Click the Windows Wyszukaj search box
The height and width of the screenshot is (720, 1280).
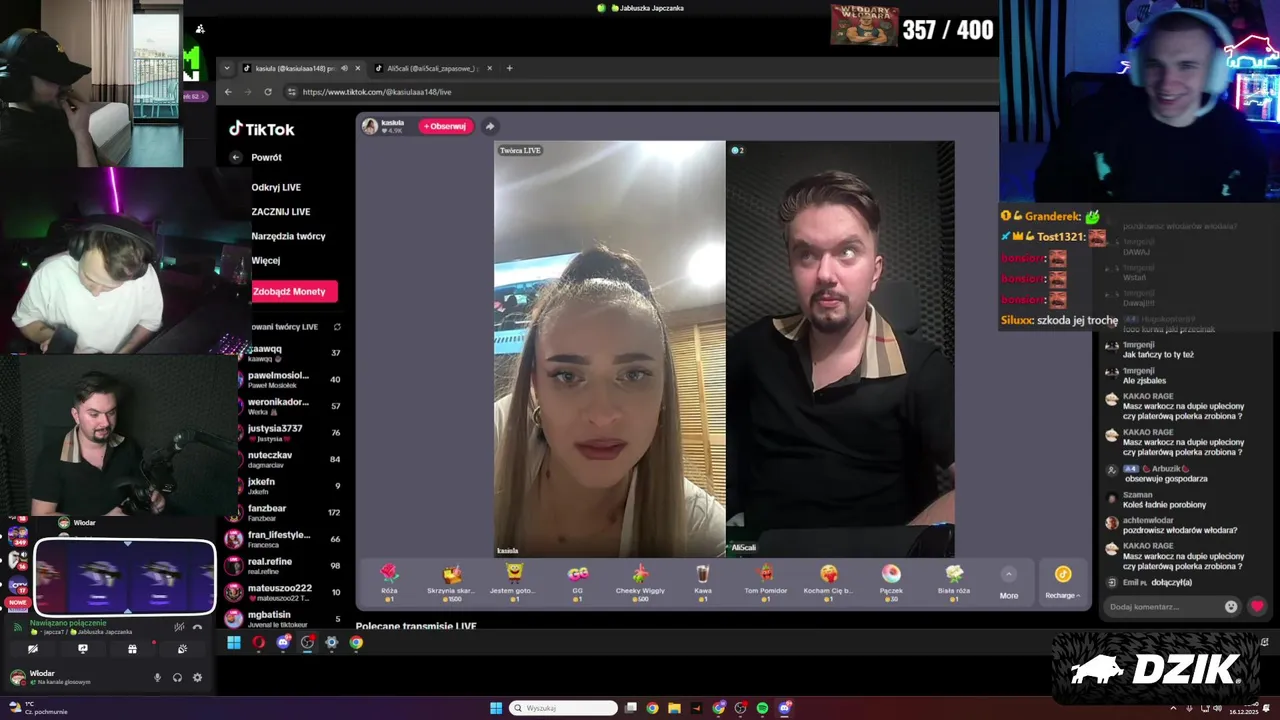(564, 708)
